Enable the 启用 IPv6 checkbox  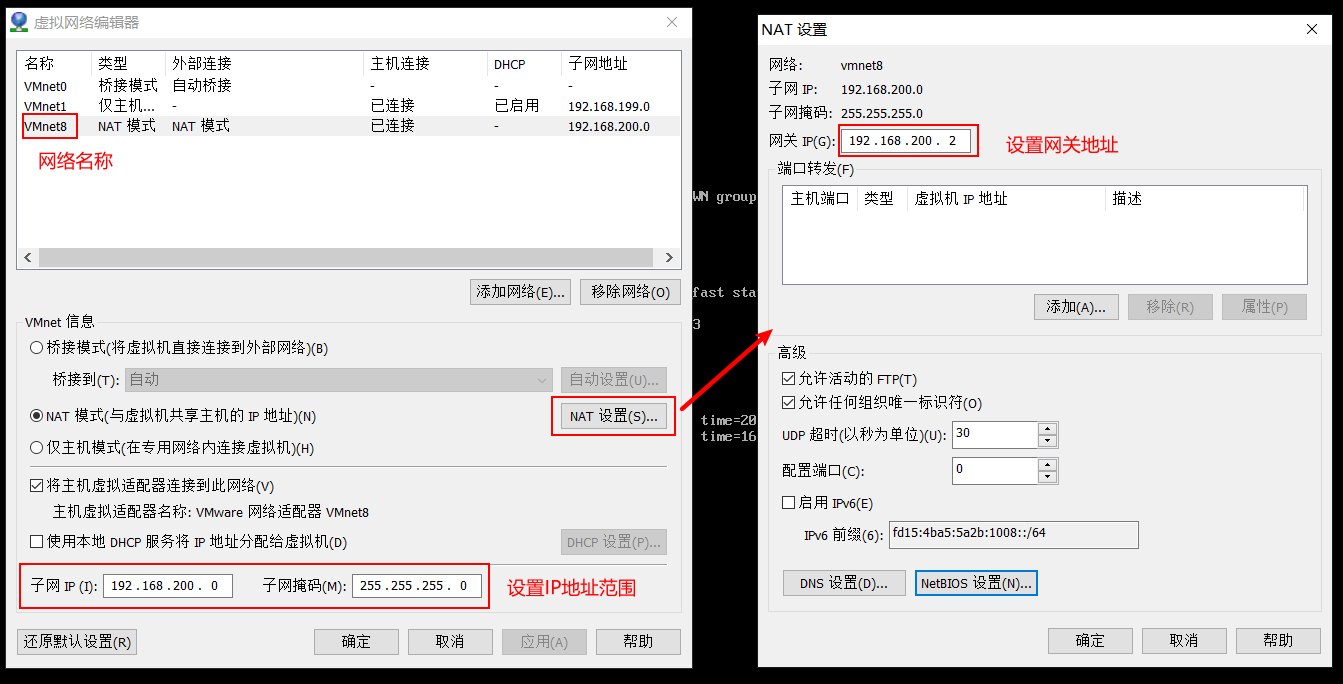pos(789,503)
